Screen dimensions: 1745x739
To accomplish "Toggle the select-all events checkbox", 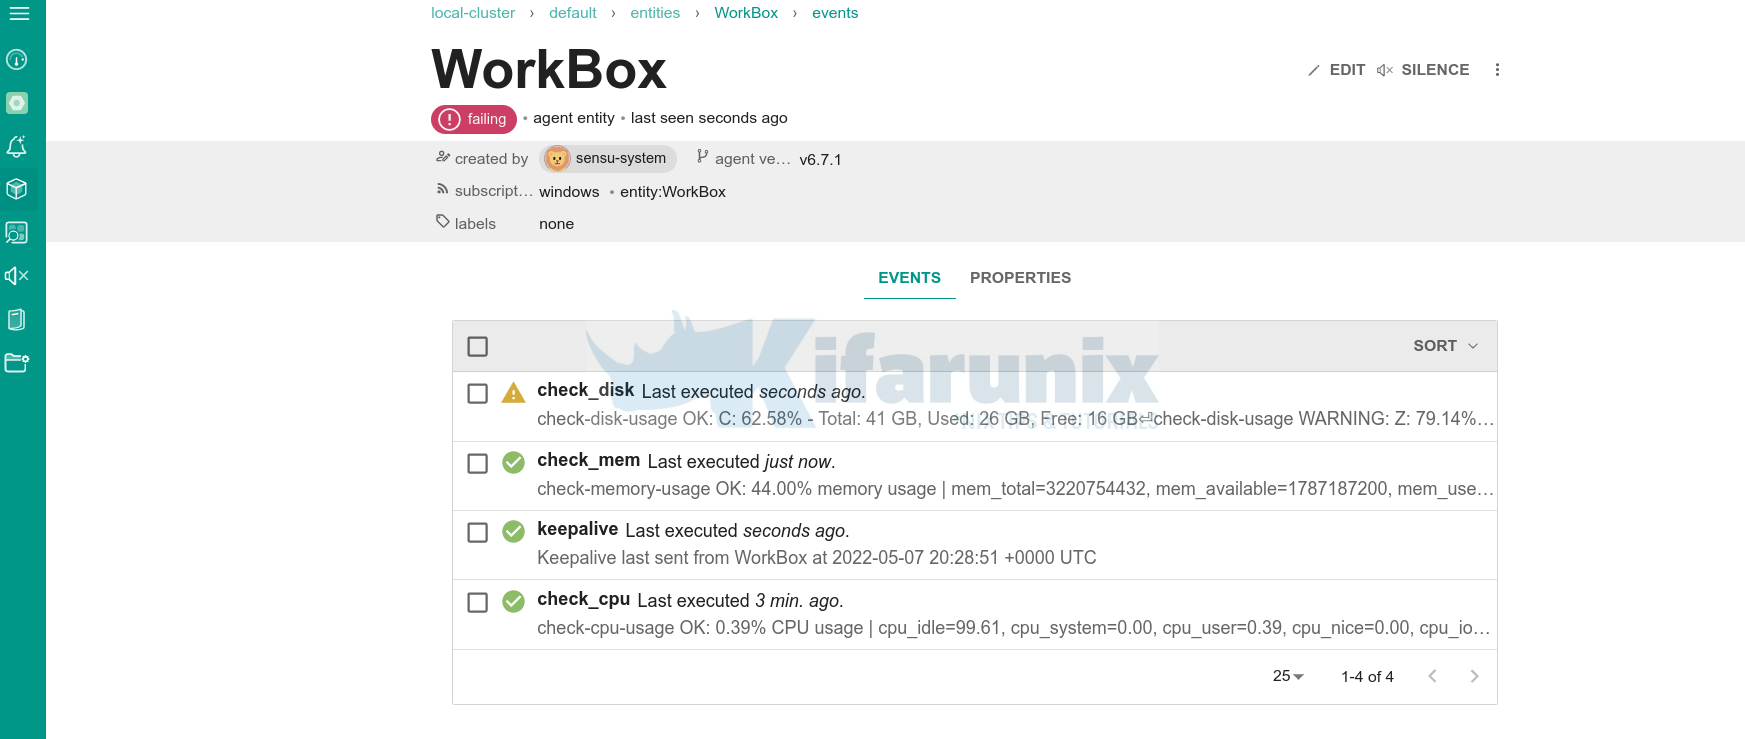I will 478,347.
